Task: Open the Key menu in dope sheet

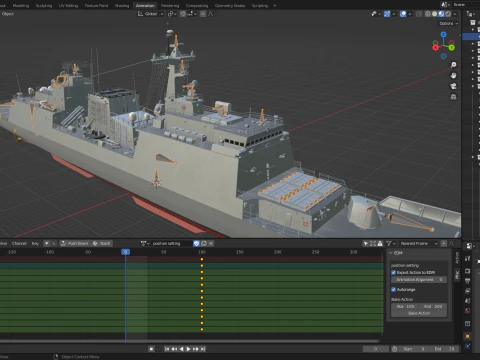Action: pos(35,243)
